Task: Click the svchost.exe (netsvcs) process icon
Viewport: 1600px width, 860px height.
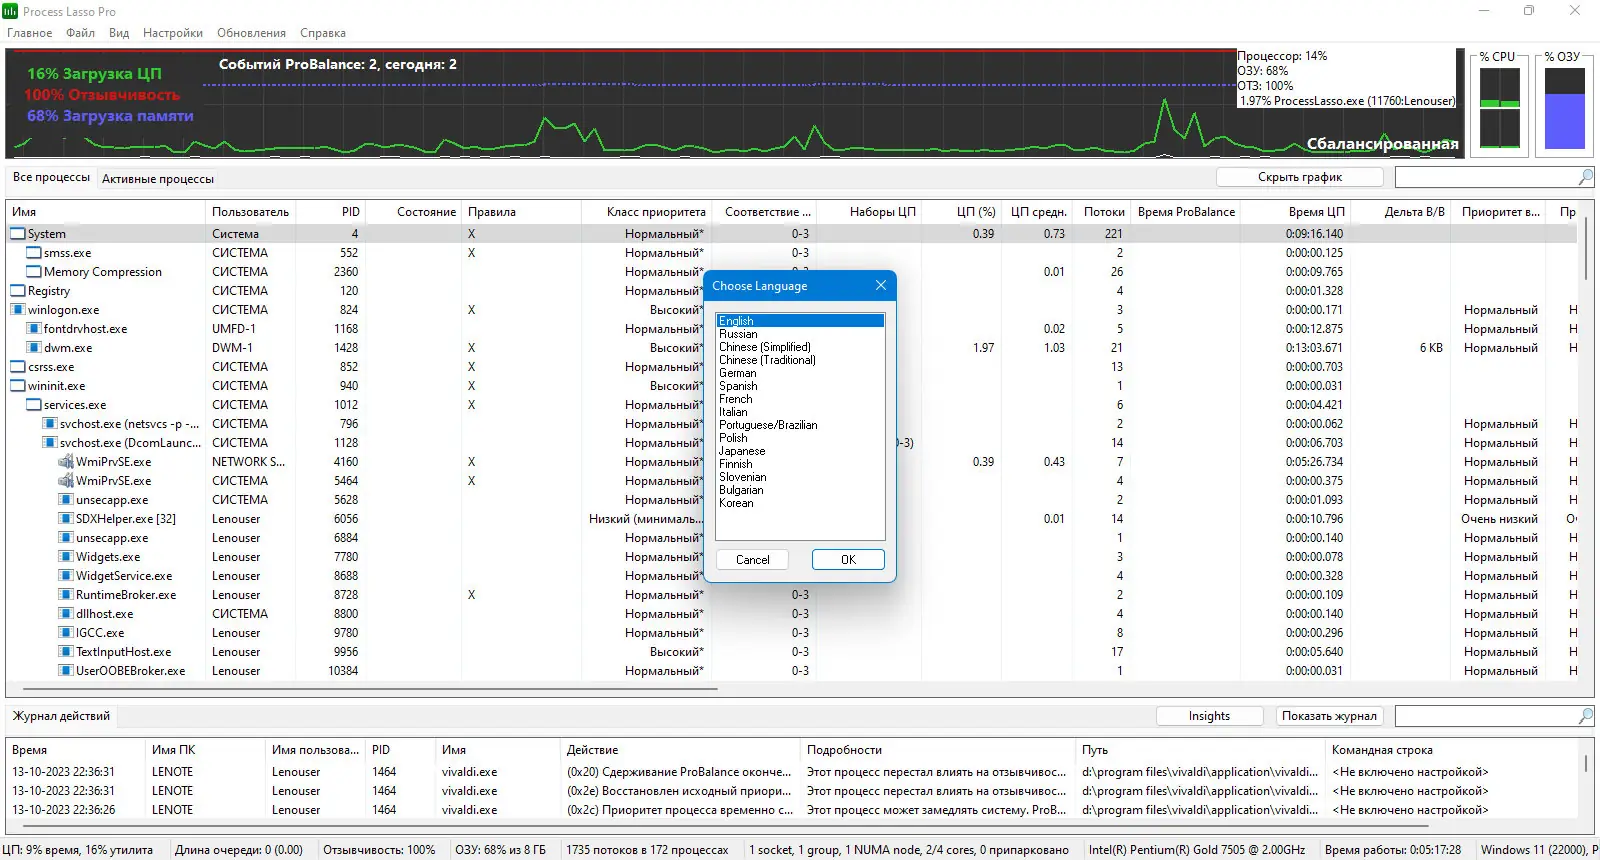Action: point(50,424)
